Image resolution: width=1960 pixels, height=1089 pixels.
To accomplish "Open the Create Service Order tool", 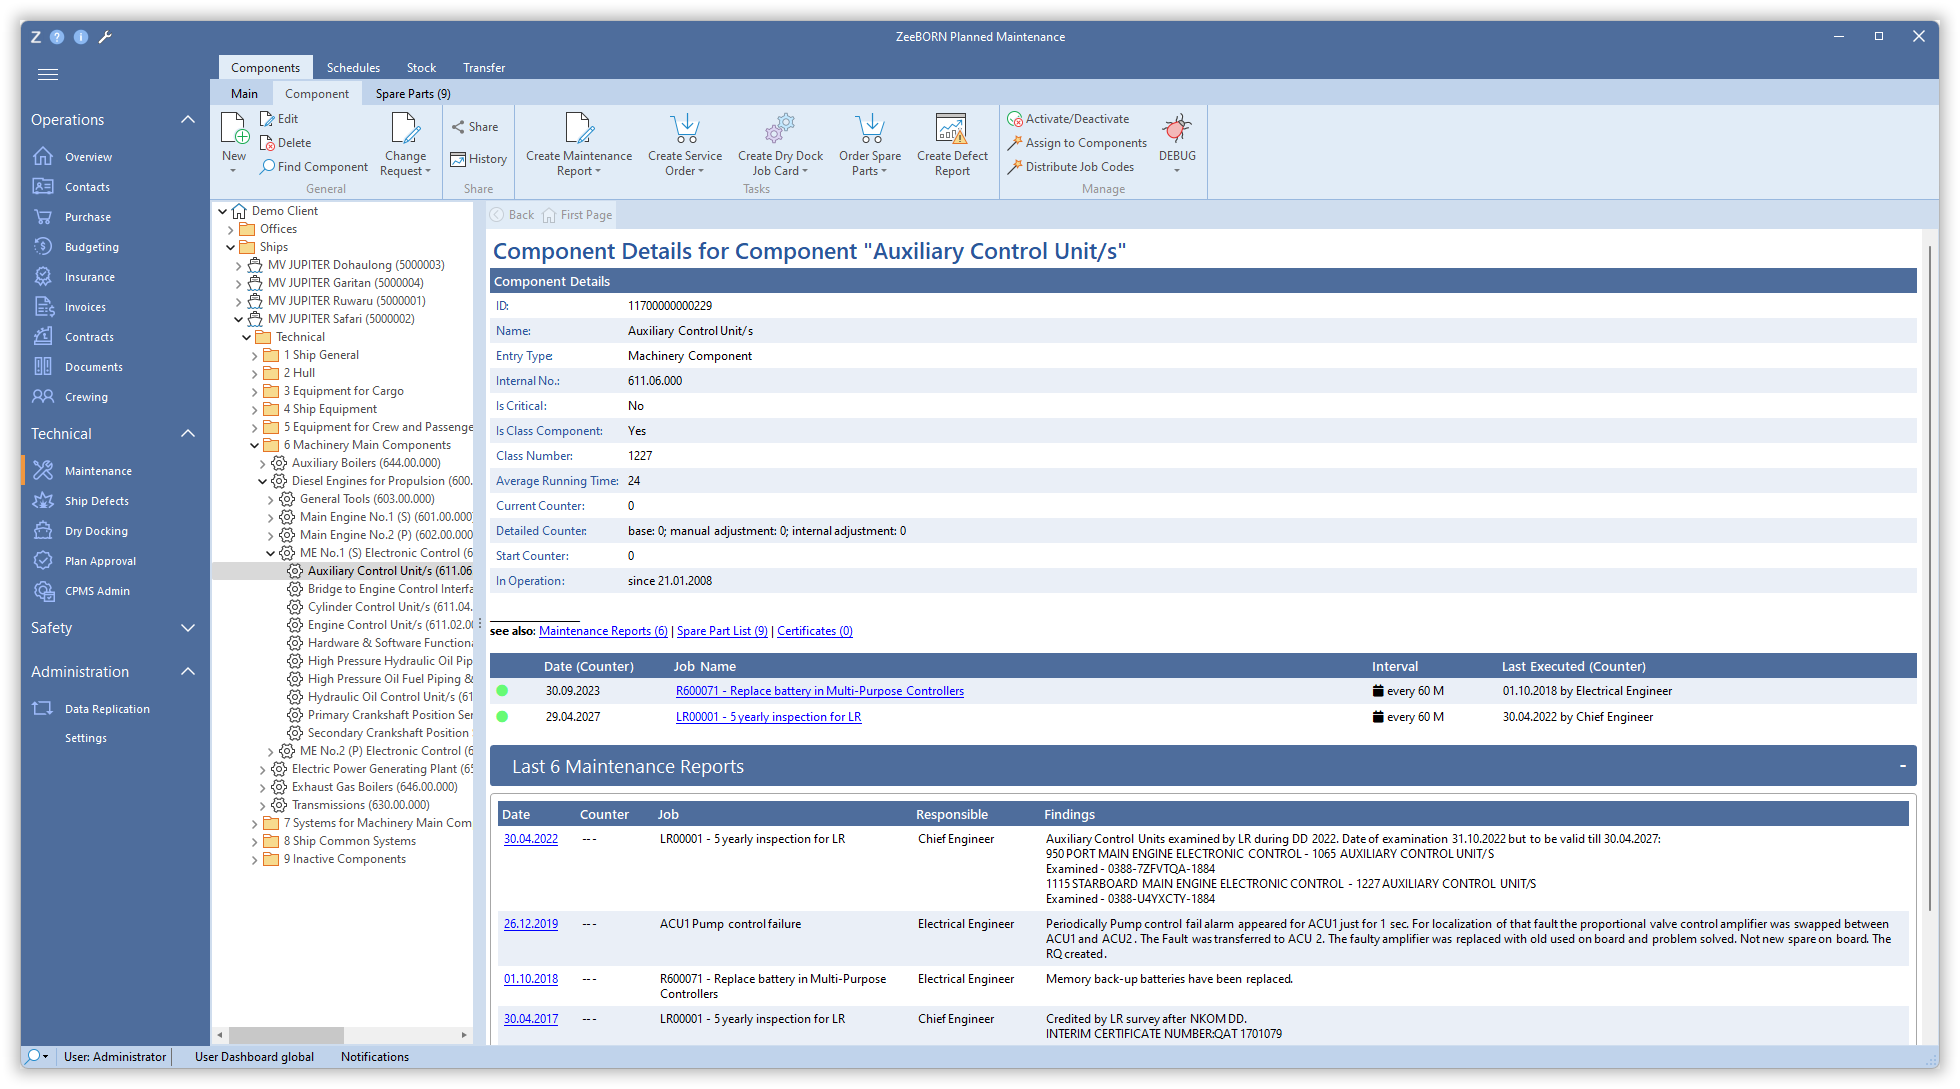I will [685, 130].
